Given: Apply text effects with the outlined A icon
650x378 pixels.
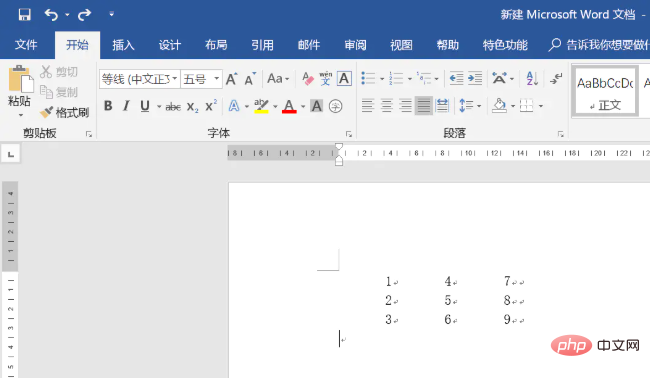Looking at the screenshot, I should click(x=234, y=106).
